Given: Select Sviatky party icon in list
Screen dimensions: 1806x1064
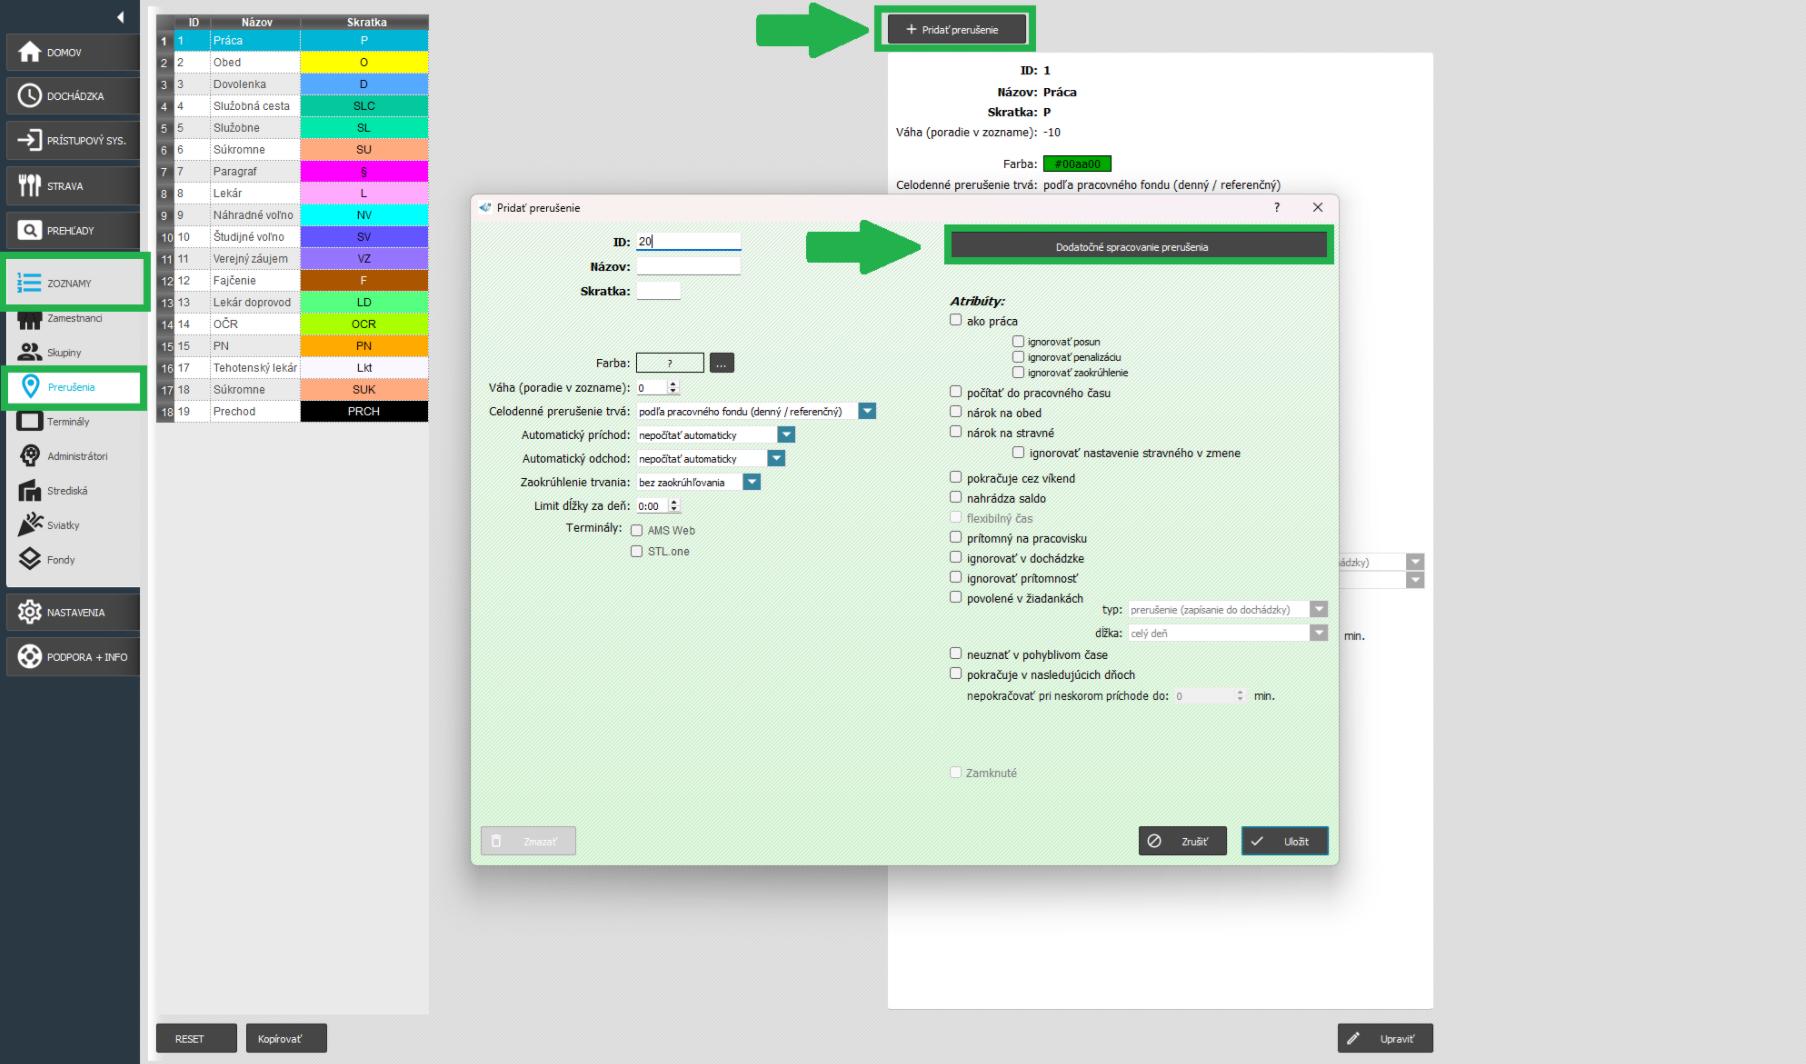Looking at the screenshot, I should click(x=30, y=525).
